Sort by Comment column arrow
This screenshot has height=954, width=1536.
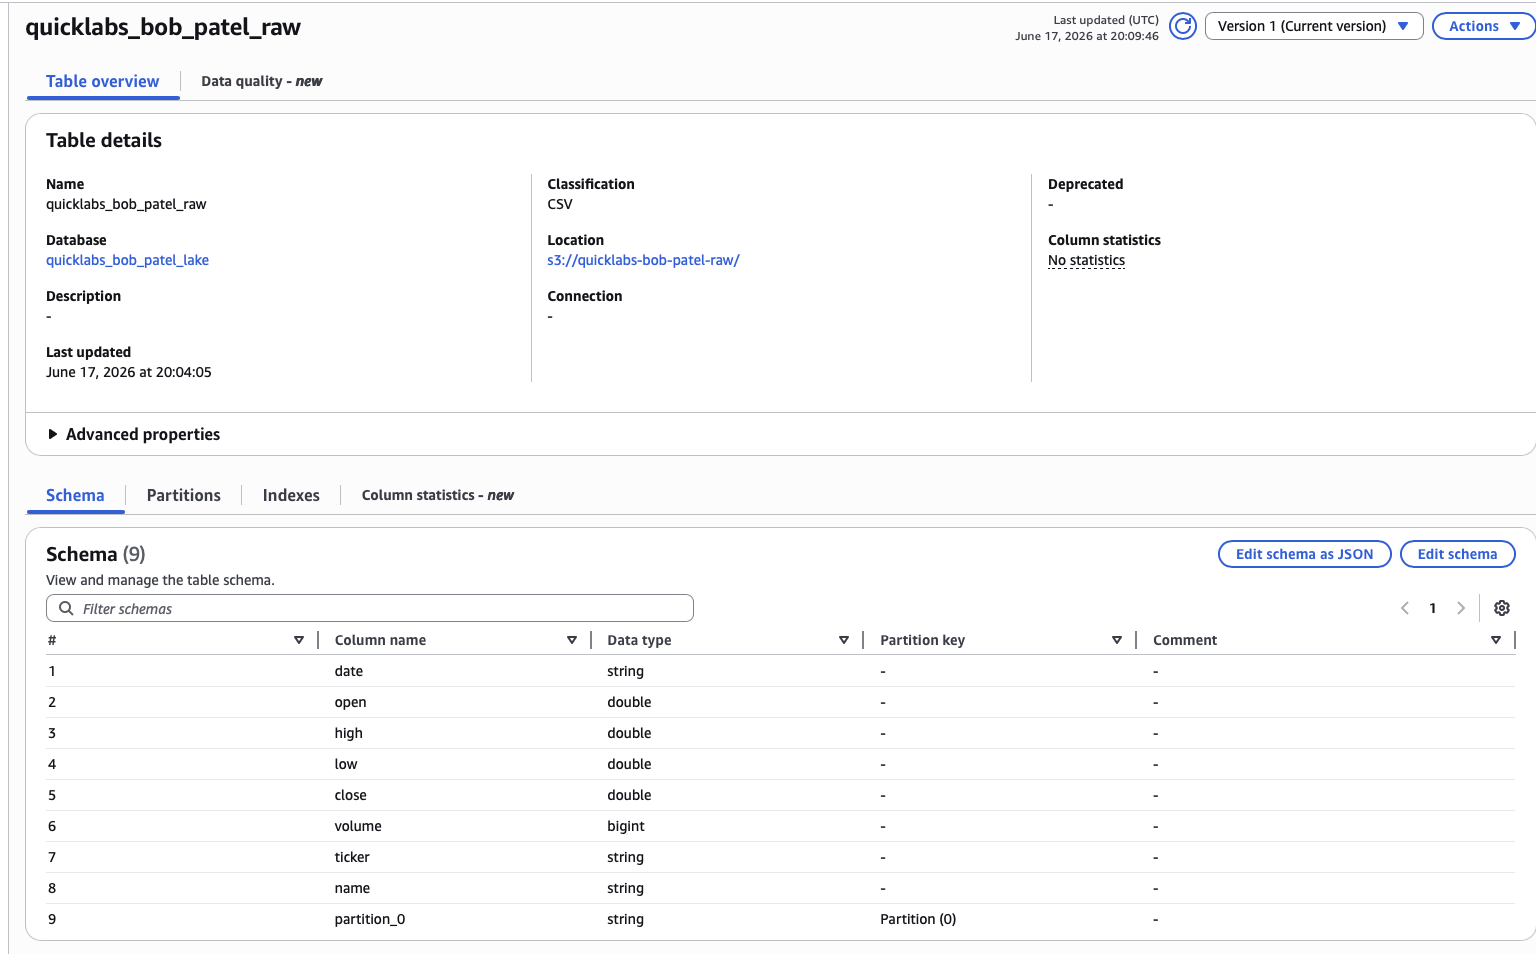pos(1496,640)
